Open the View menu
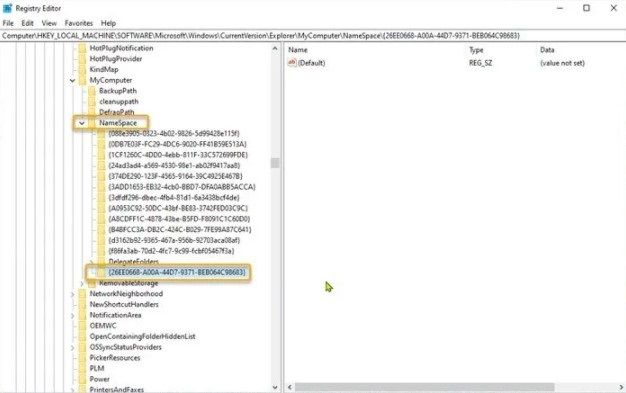 pyautogui.click(x=49, y=23)
